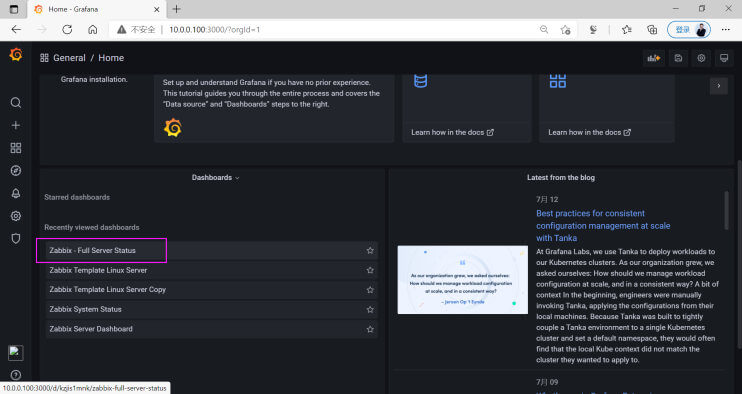The image size is (742, 394).
Task: Click the browser profile login button
Action: click(689, 29)
